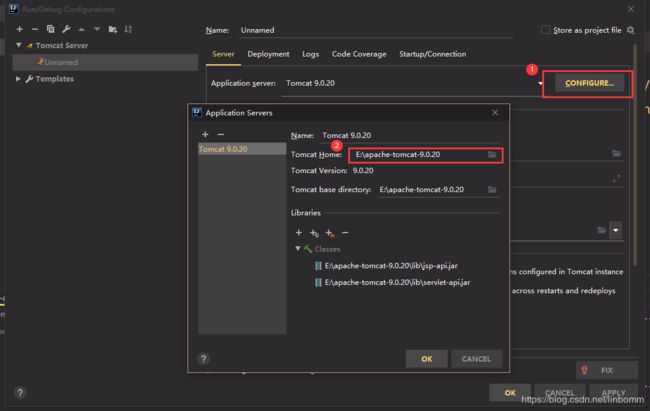Move configuration up arrow icon
Screen dimensions: 650x411
81,29
